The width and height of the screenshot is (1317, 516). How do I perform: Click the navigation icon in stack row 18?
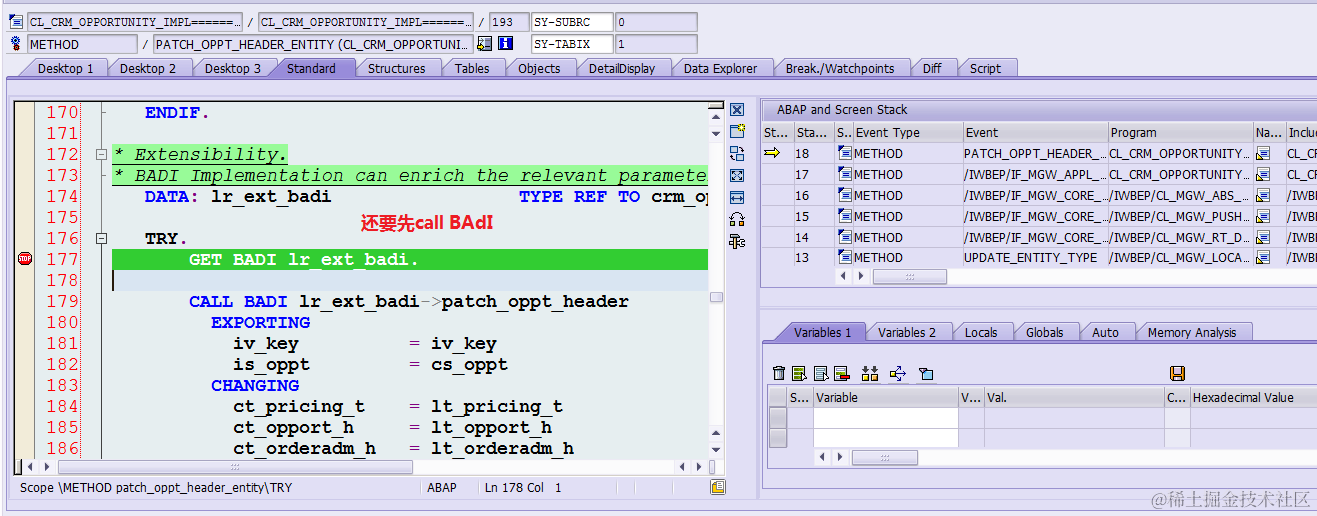pos(1263,153)
